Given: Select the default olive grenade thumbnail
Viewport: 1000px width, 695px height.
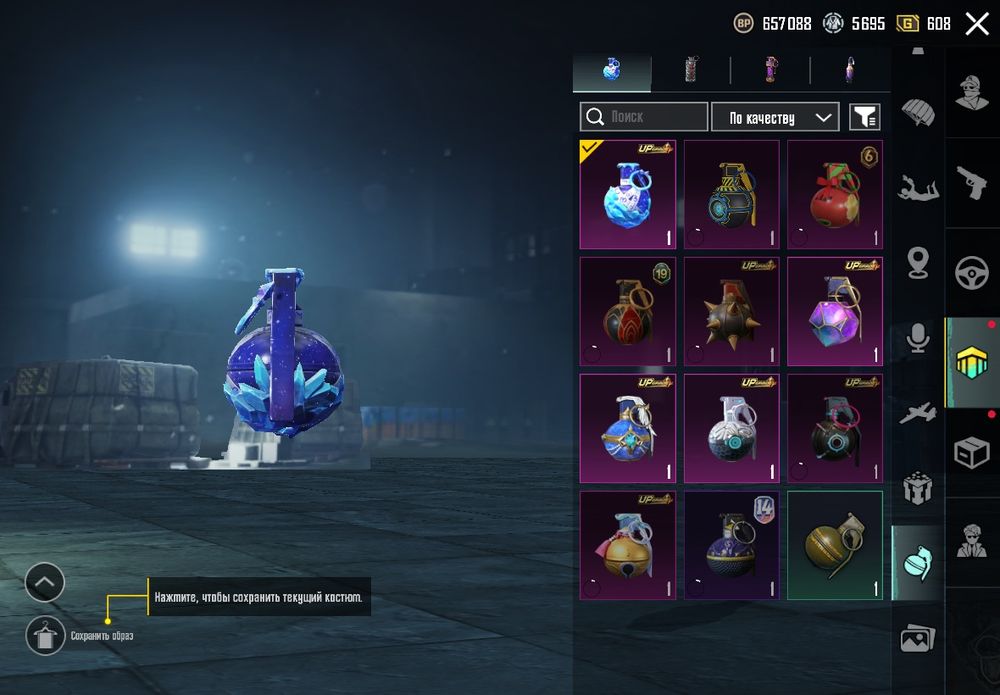Looking at the screenshot, I should (x=835, y=545).
